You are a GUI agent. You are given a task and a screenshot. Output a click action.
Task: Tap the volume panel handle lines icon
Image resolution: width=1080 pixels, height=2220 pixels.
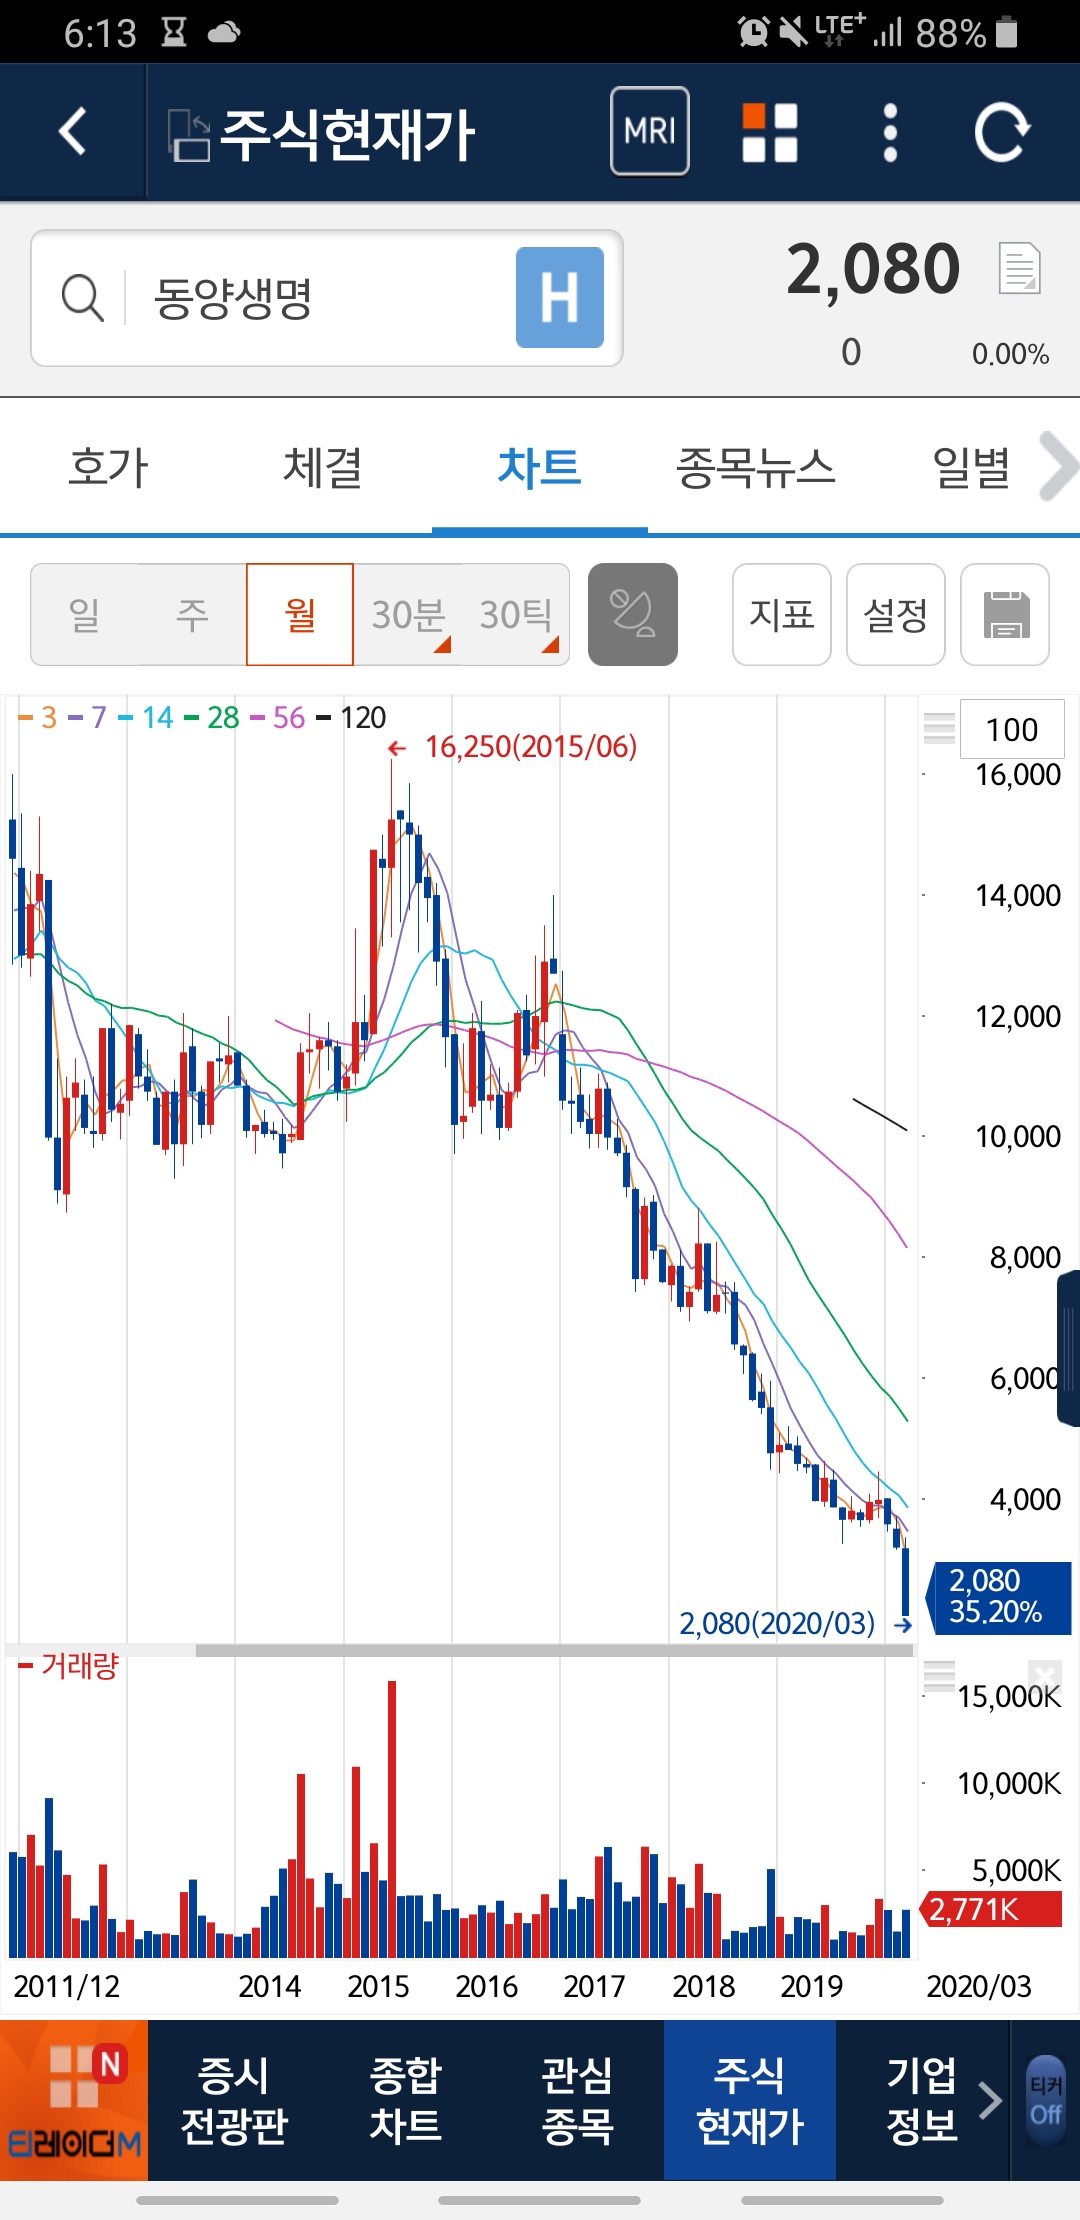click(939, 1675)
